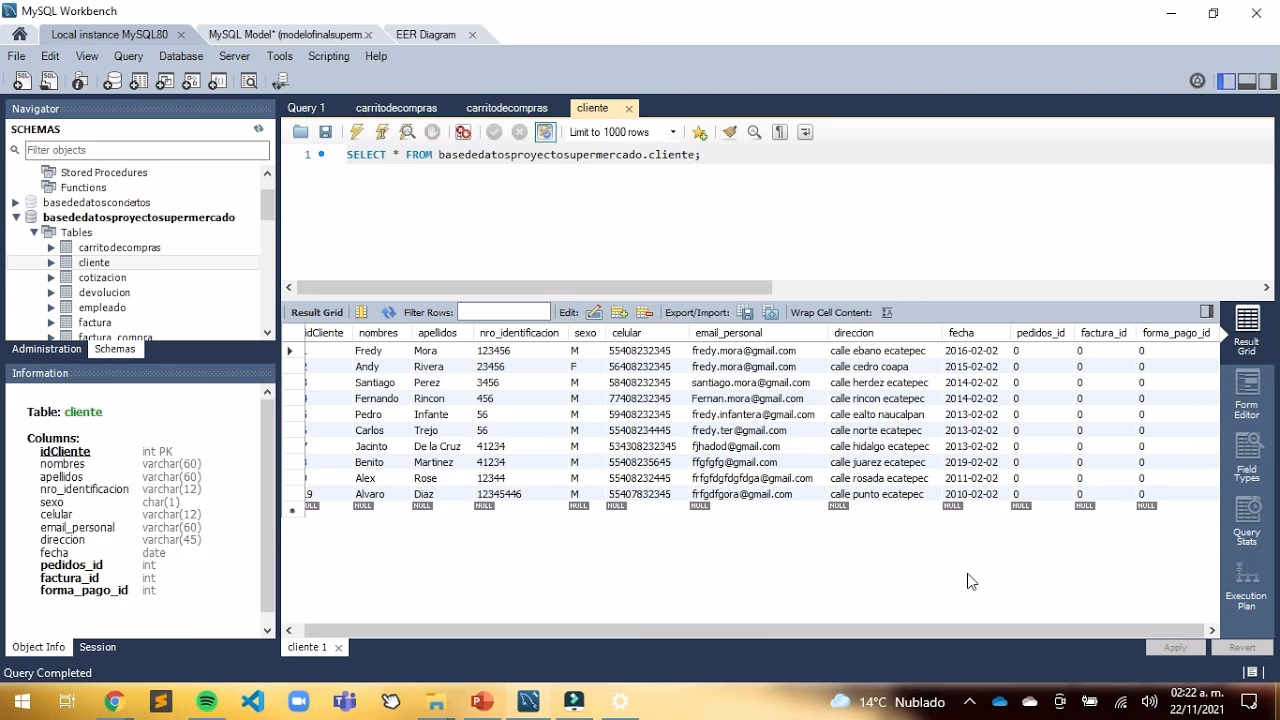This screenshot has width=1280, height=720.
Task: Delete selected rows from result grid
Action: [644, 312]
